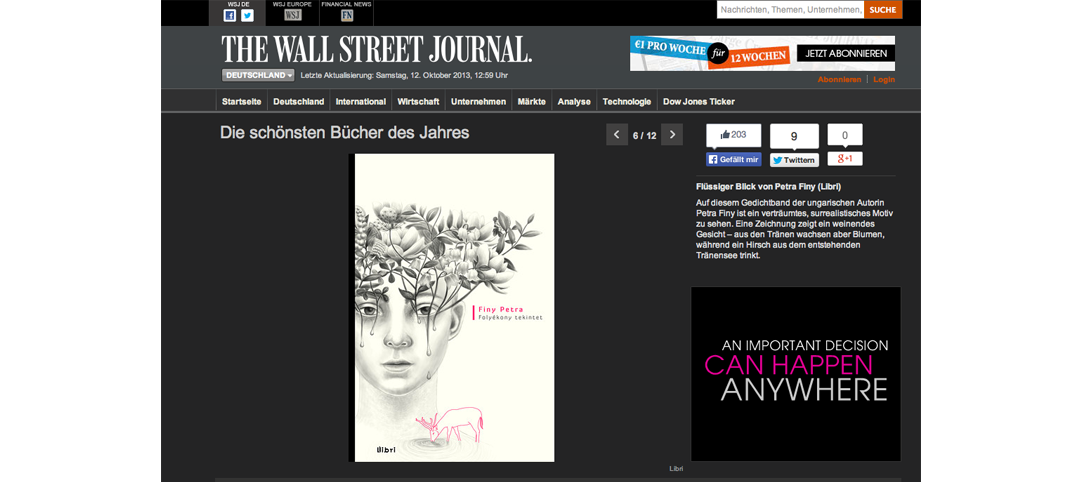
Task: Click the 'Letzte Aktualisierung' timestamp text
Action: click(404, 75)
